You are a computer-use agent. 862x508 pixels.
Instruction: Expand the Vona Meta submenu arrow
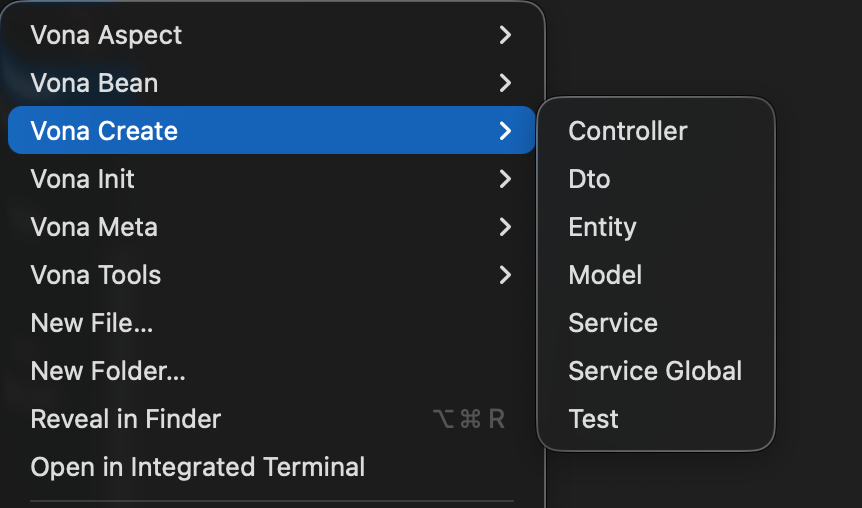505,227
